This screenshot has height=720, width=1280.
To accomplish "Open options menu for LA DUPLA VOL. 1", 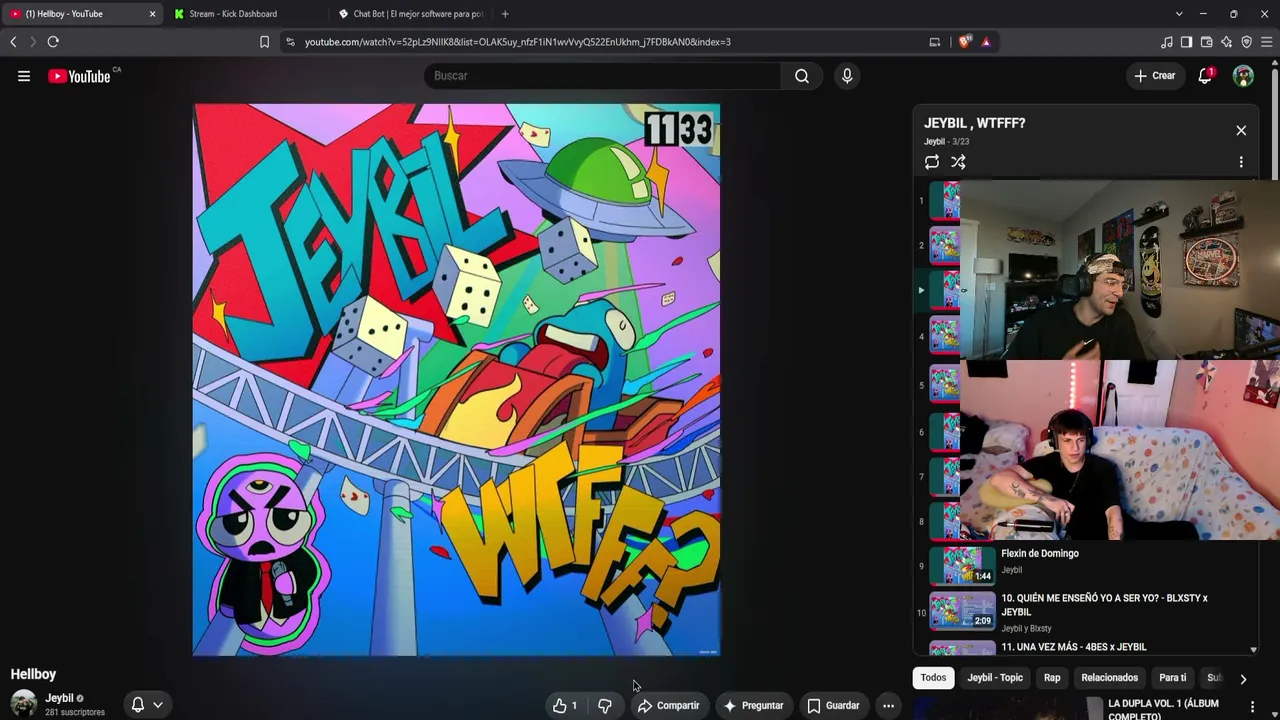I will coord(1252,707).
